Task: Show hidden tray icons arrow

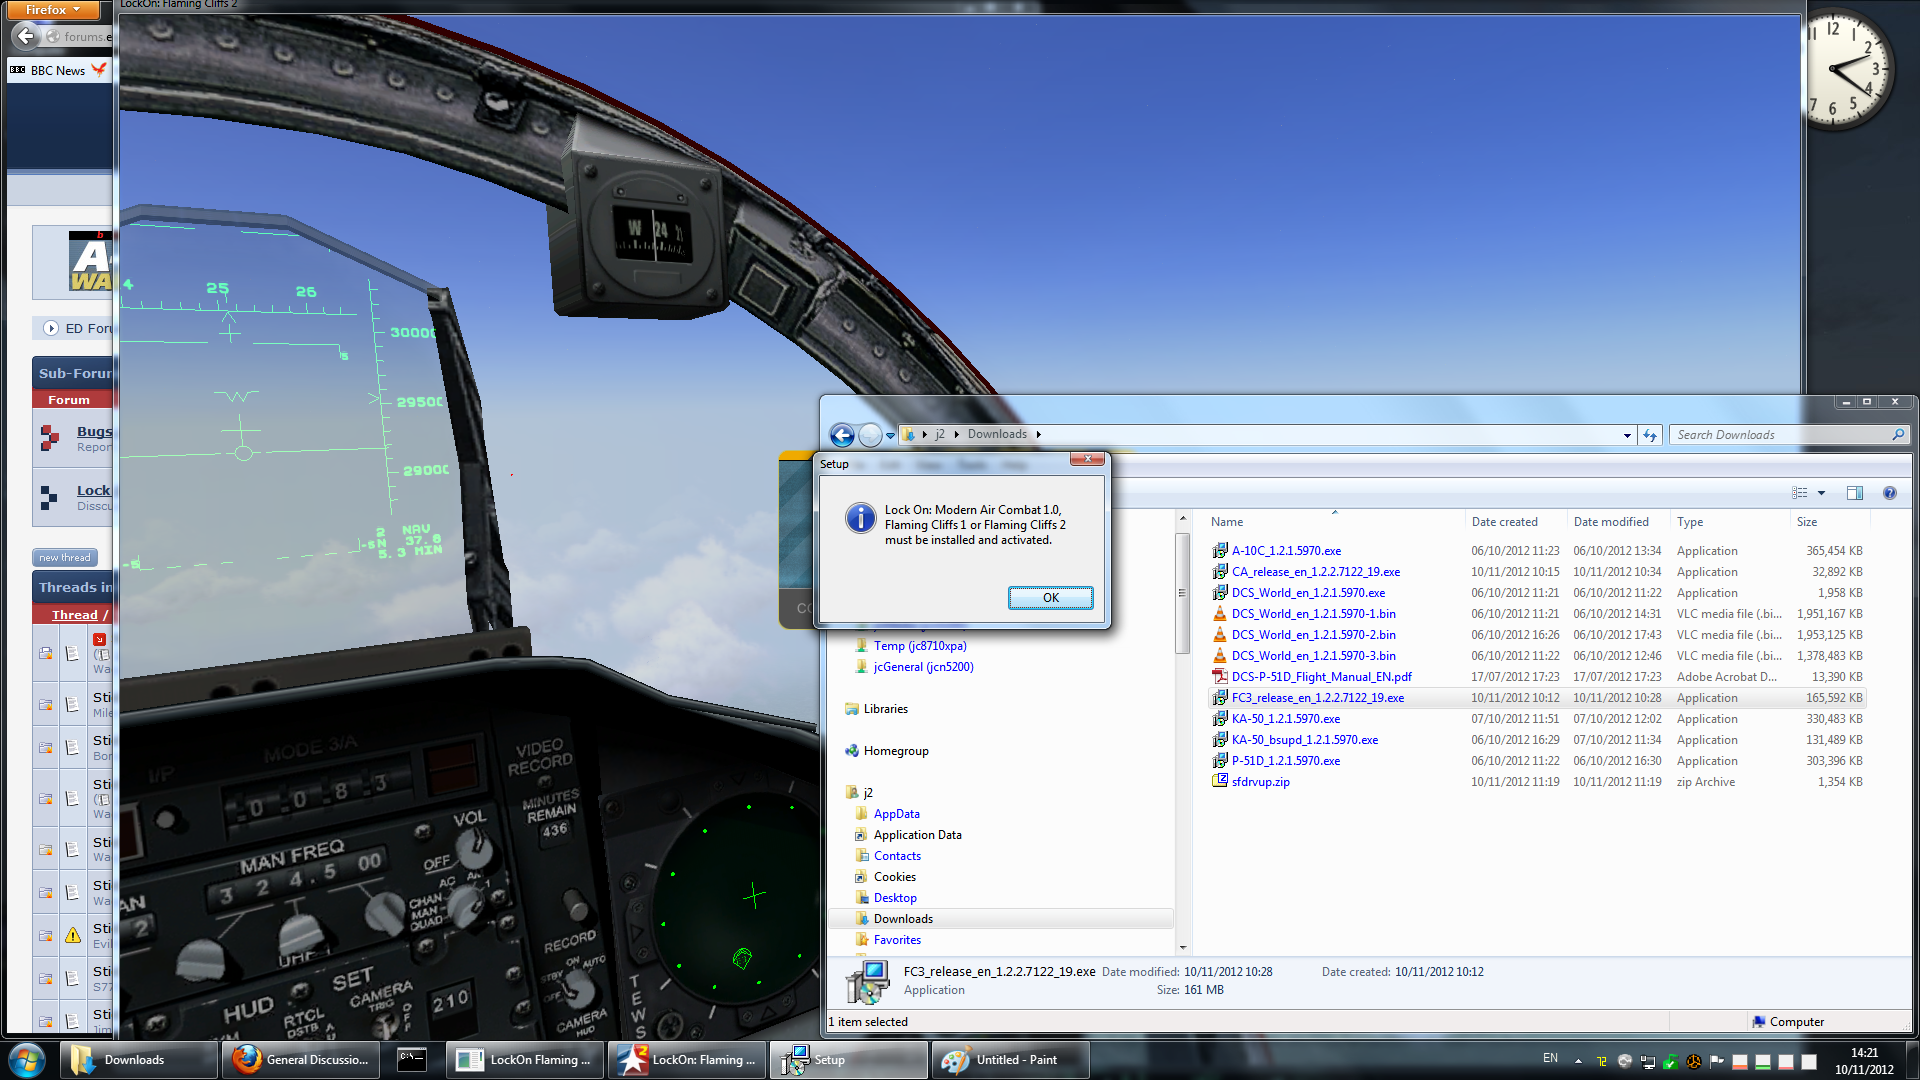Action: pos(1578,1060)
